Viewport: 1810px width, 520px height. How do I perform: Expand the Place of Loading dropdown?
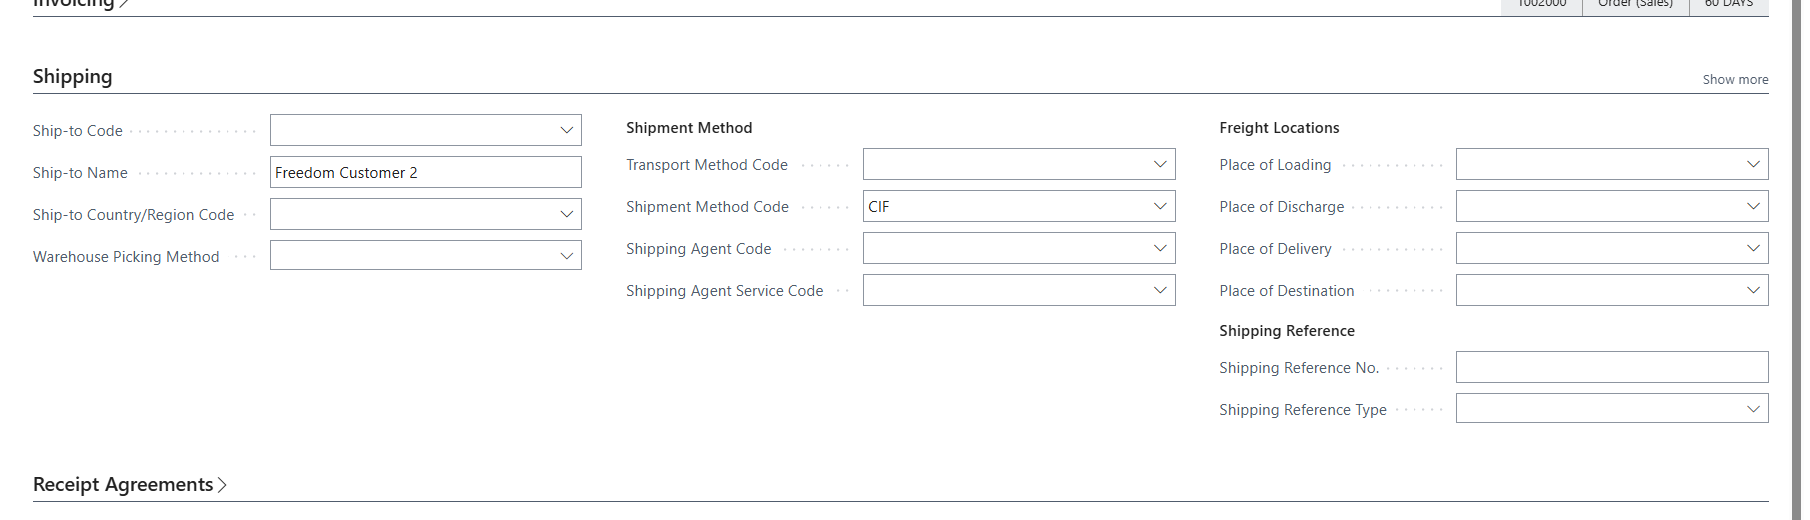coord(1753,164)
